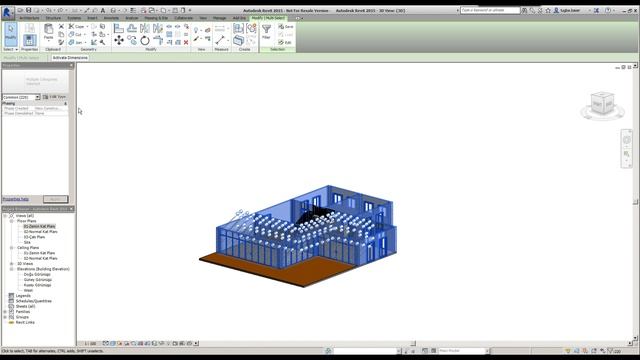
Task: Open the Collaborate ribbon tab
Action: click(184, 18)
